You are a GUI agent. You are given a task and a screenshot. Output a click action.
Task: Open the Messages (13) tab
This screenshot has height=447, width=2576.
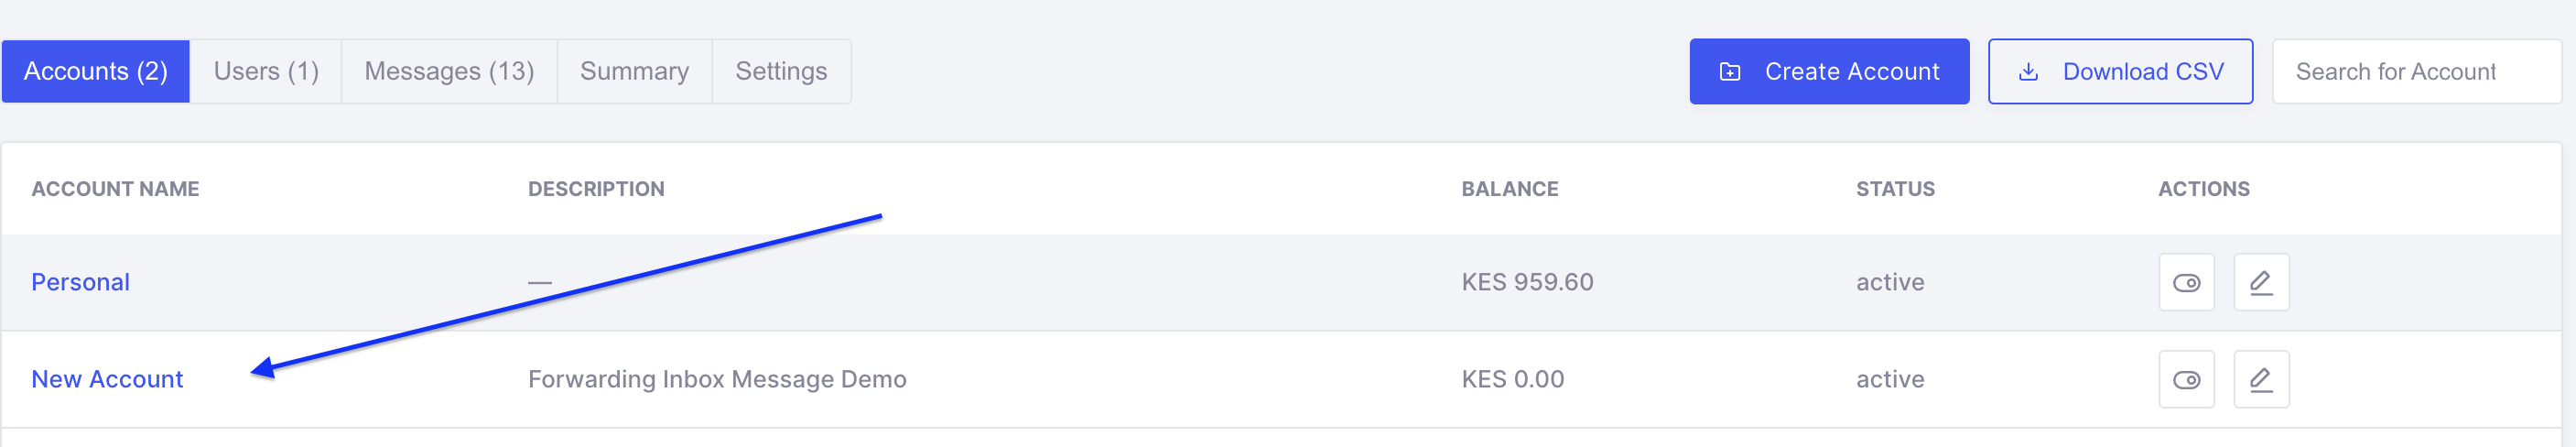coord(449,72)
